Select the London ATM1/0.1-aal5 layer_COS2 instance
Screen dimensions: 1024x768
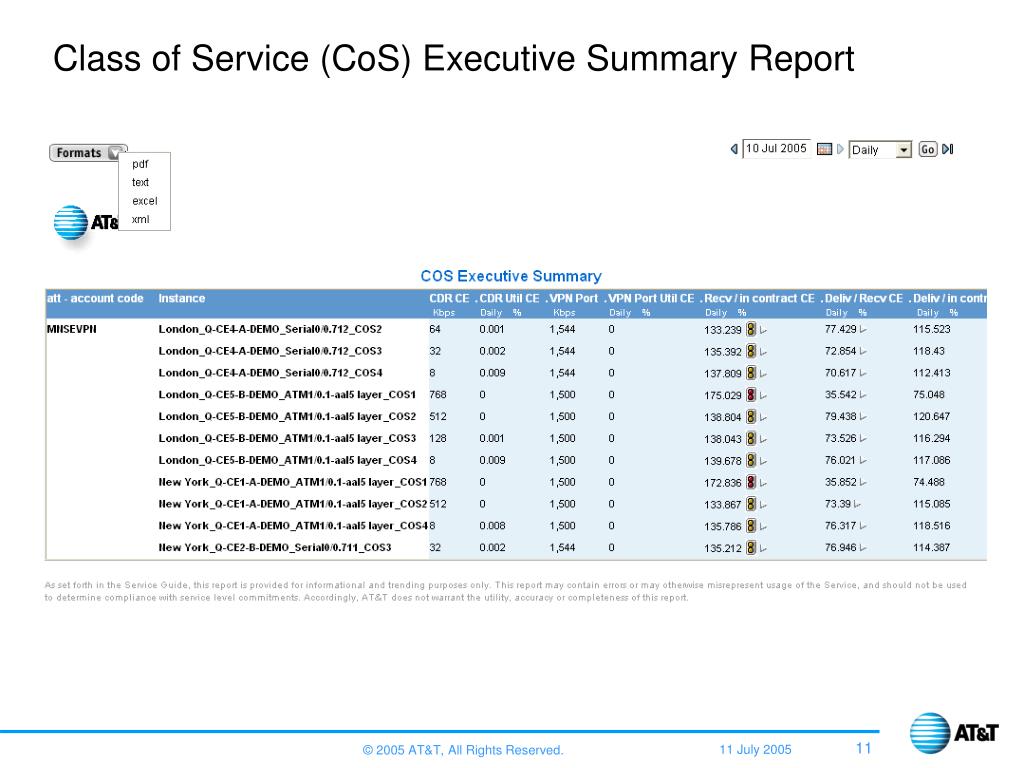pyautogui.click(x=287, y=417)
